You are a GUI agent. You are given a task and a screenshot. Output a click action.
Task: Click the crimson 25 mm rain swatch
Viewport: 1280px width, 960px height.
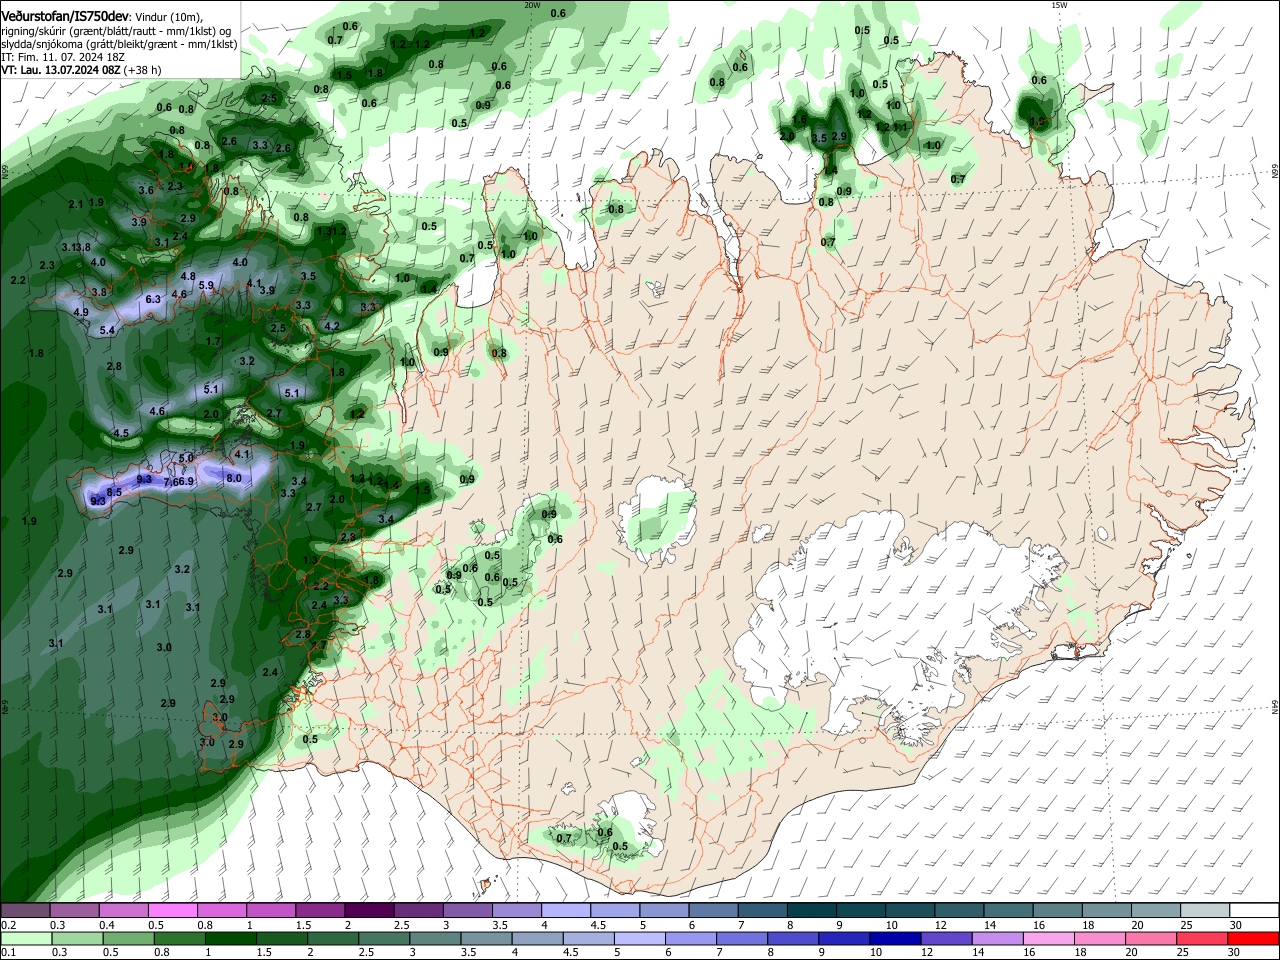[1202, 938]
